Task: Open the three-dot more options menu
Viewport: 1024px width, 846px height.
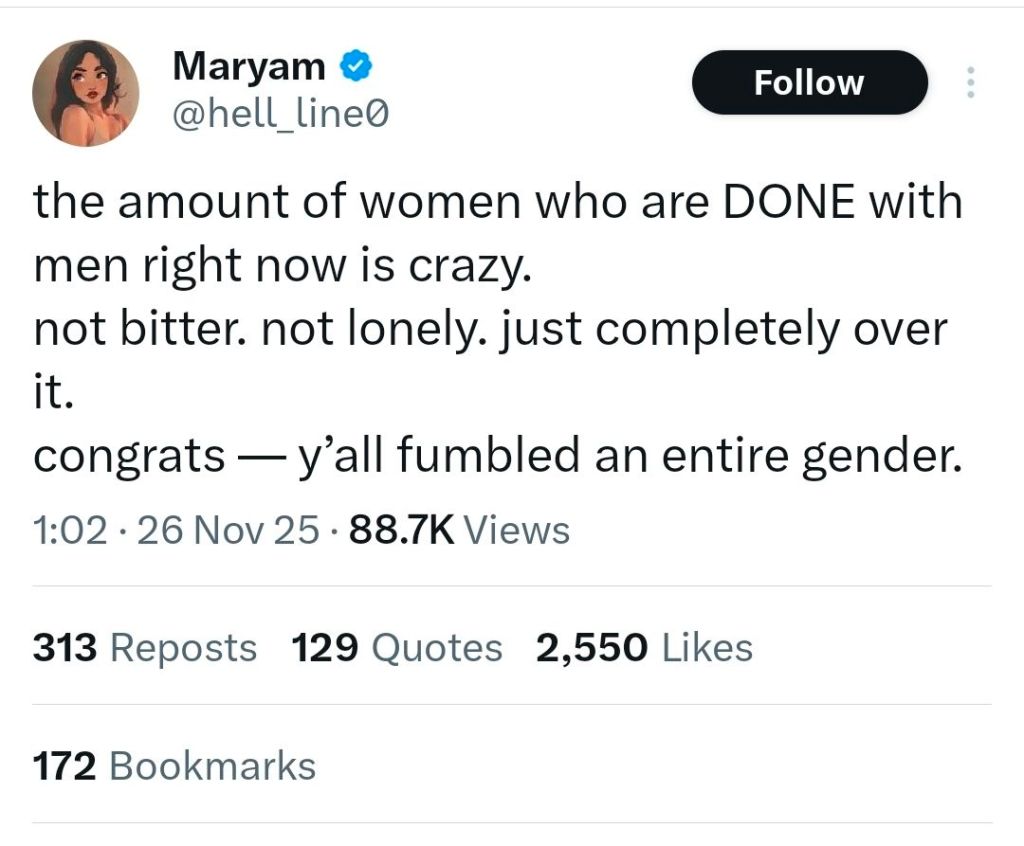Action: 967,82
